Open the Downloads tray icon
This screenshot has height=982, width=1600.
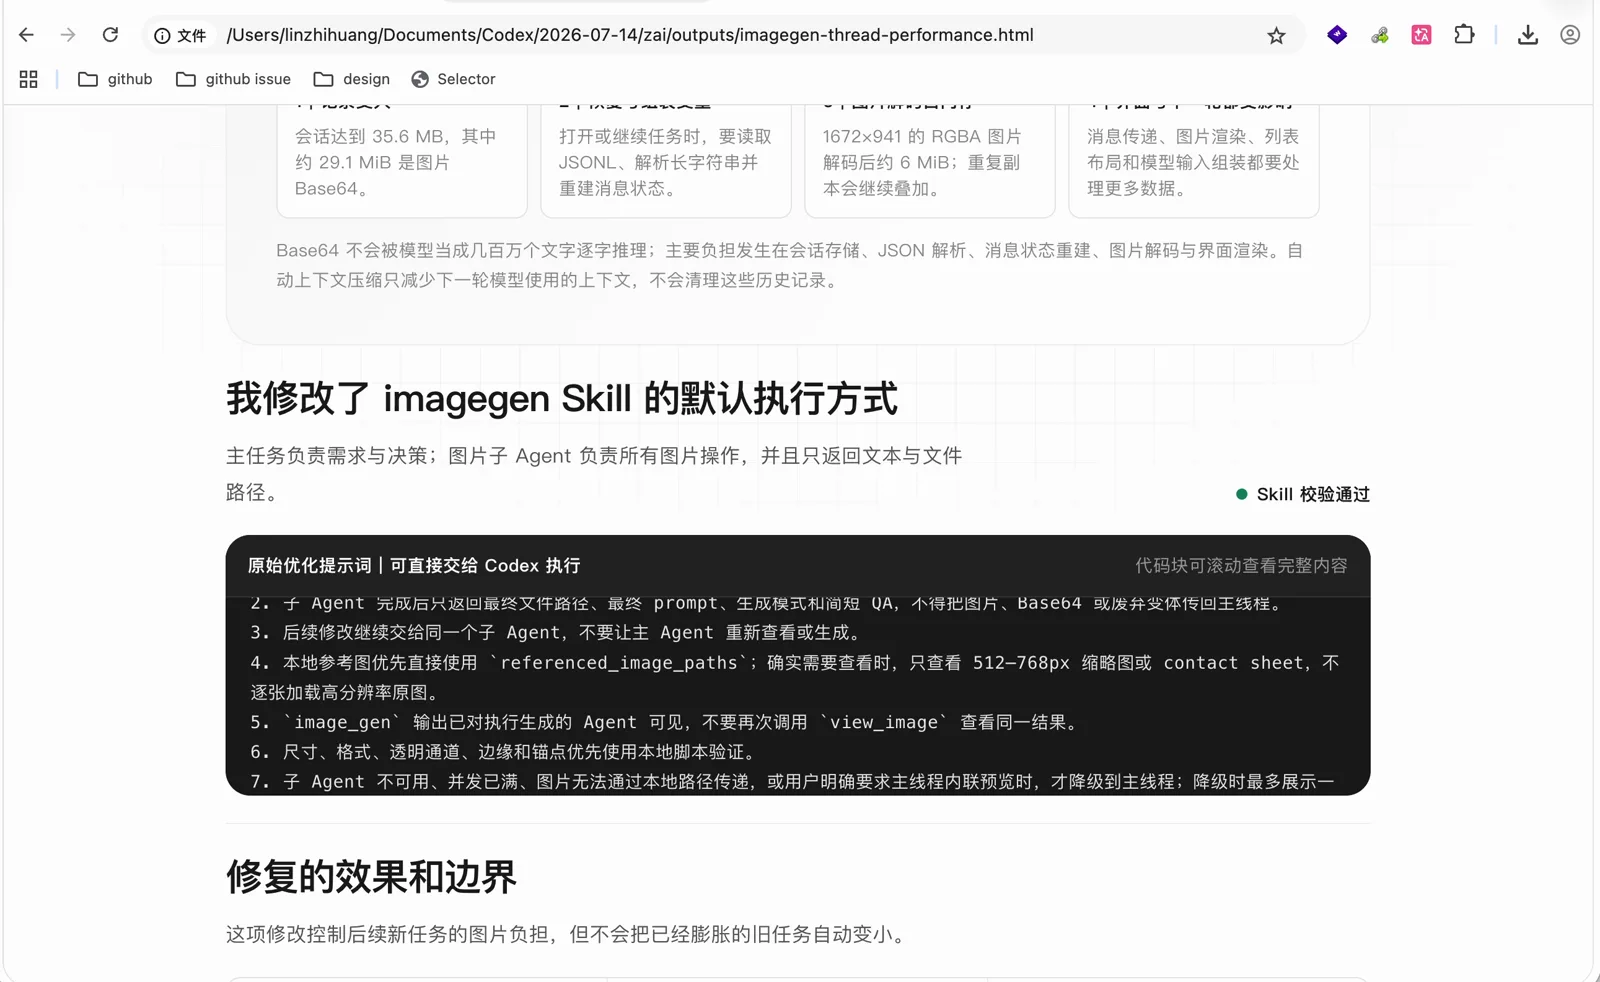1527,35
